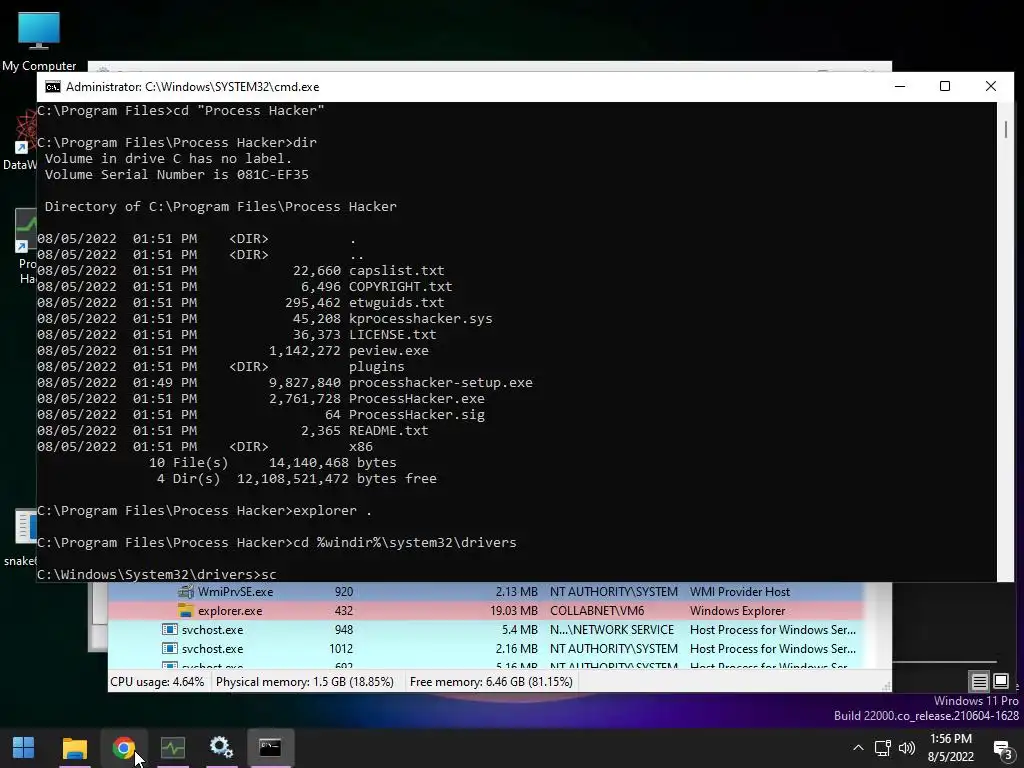Click the Physical memory 1.5 GB status entry
Screen dimensions: 1024x768
click(304, 682)
